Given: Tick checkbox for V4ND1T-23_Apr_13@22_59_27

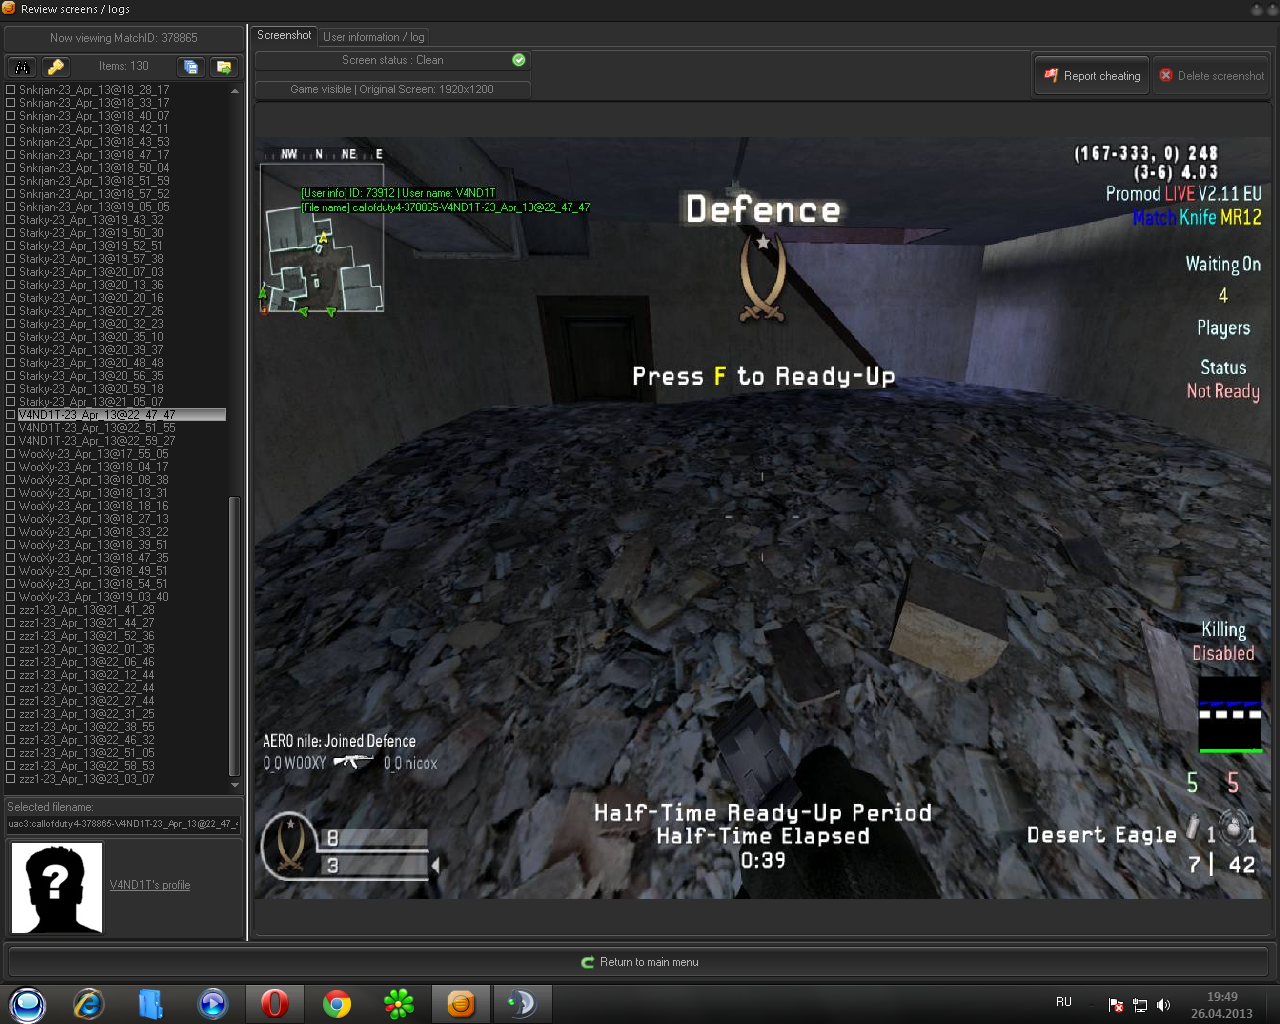Looking at the screenshot, I should (x=11, y=441).
